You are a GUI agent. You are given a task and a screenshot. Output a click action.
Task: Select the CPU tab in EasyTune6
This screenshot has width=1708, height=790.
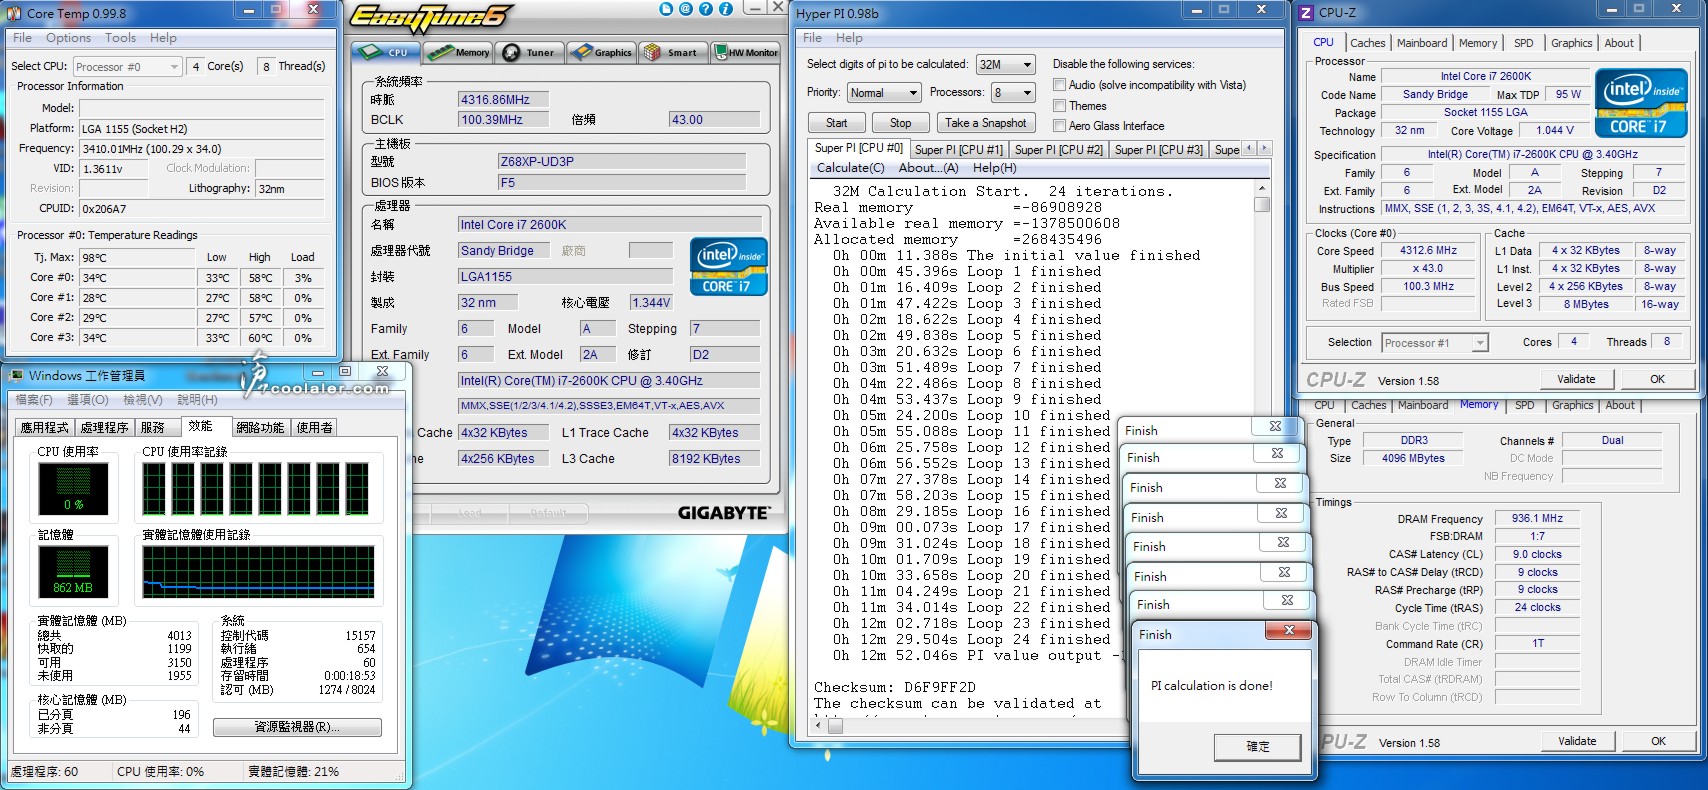[386, 52]
